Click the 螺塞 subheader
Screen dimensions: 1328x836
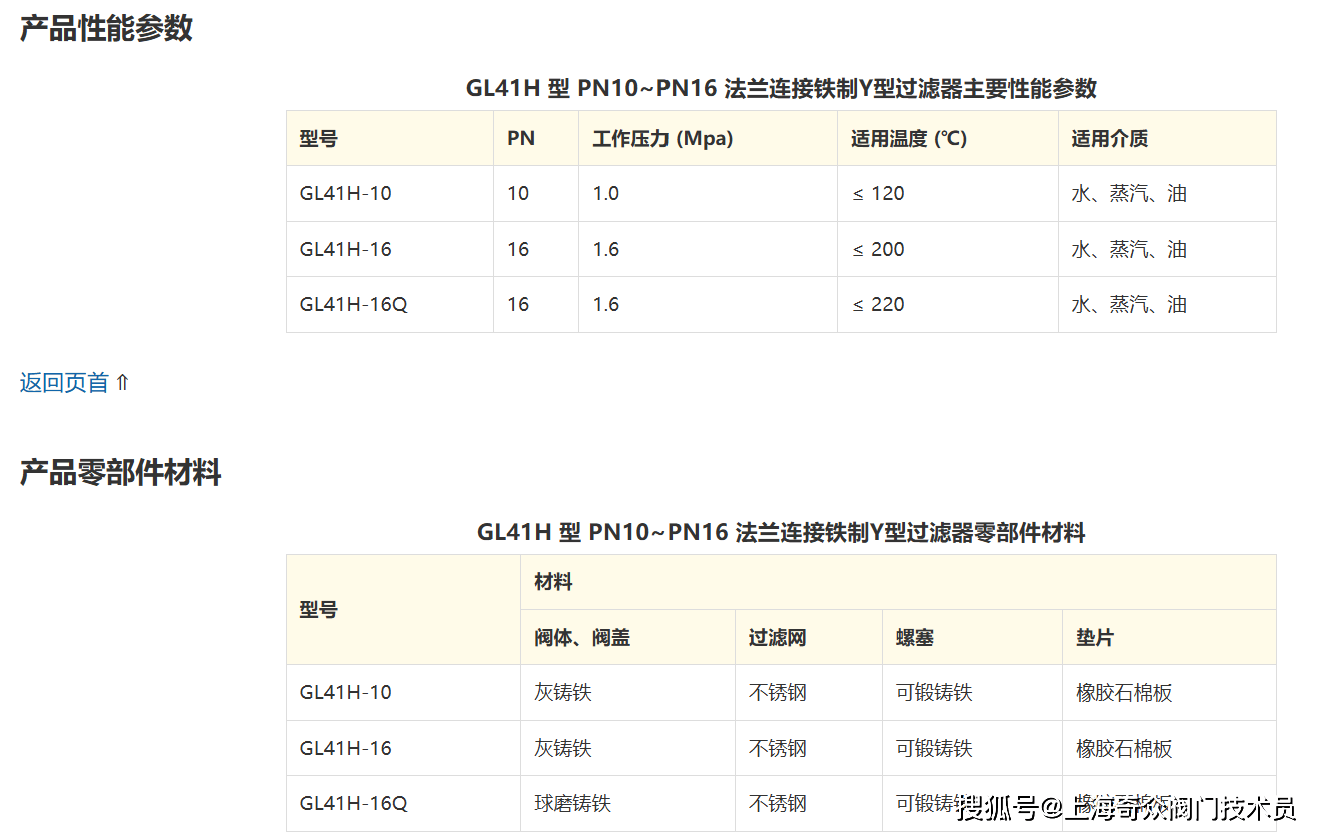pyautogui.click(x=915, y=637)
